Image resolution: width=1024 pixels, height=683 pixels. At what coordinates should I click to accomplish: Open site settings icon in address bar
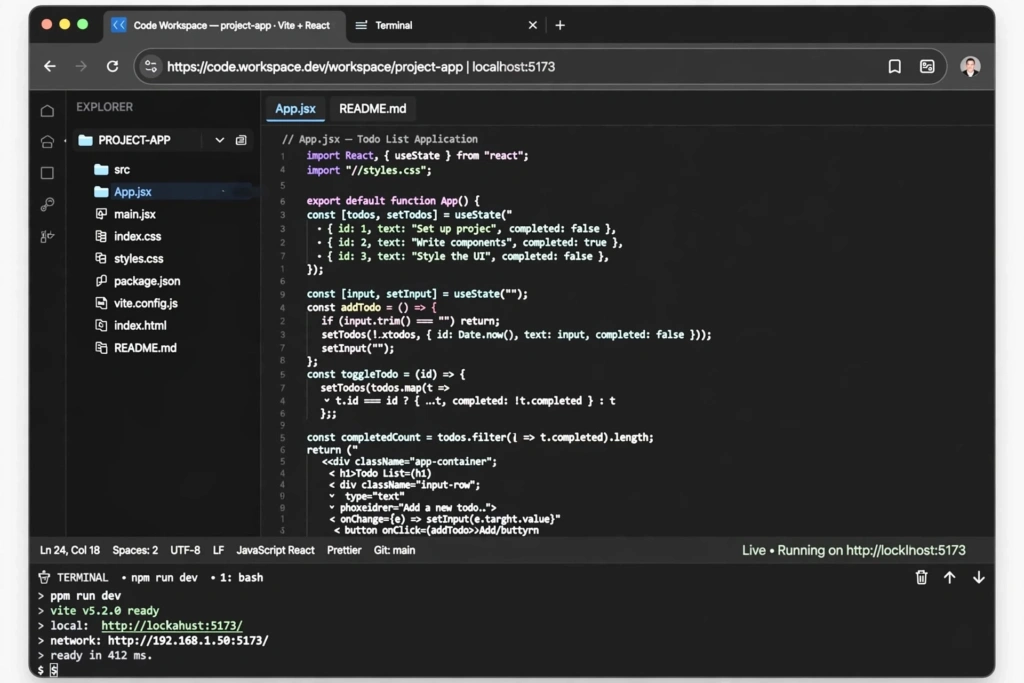tap(151, 66)
